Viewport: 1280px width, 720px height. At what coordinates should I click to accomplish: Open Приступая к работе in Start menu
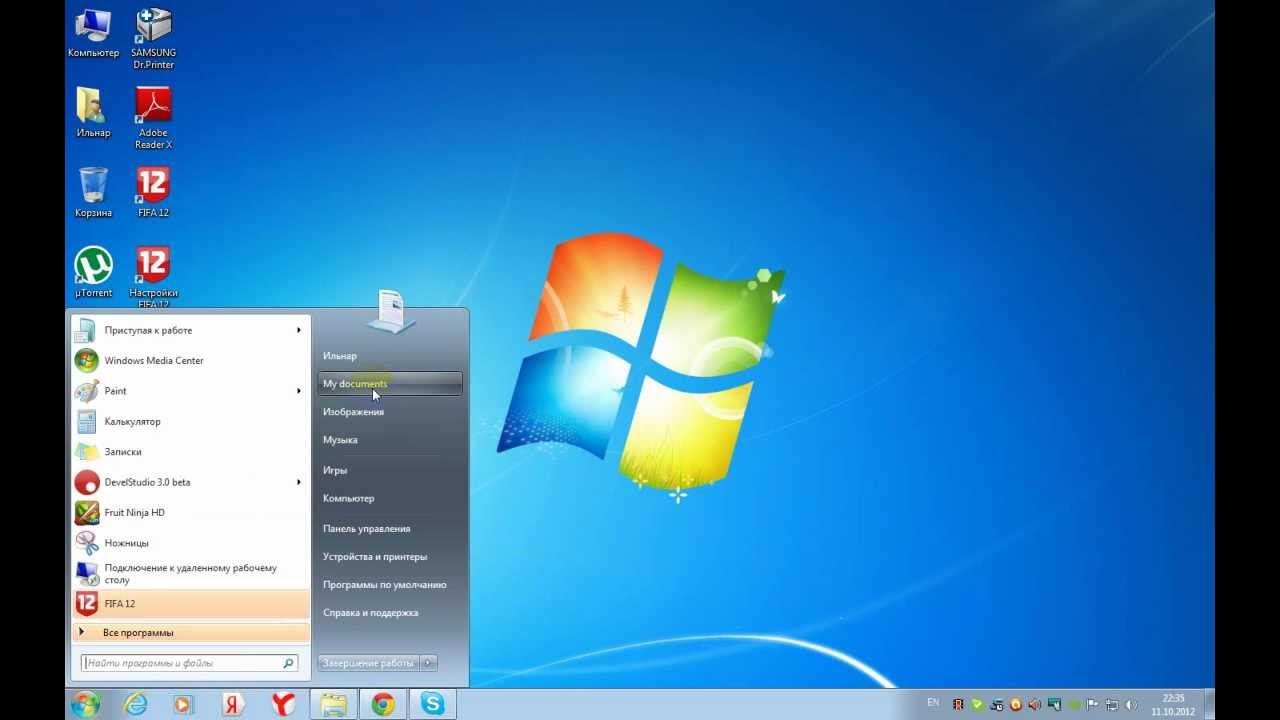(x=190, y=330)
